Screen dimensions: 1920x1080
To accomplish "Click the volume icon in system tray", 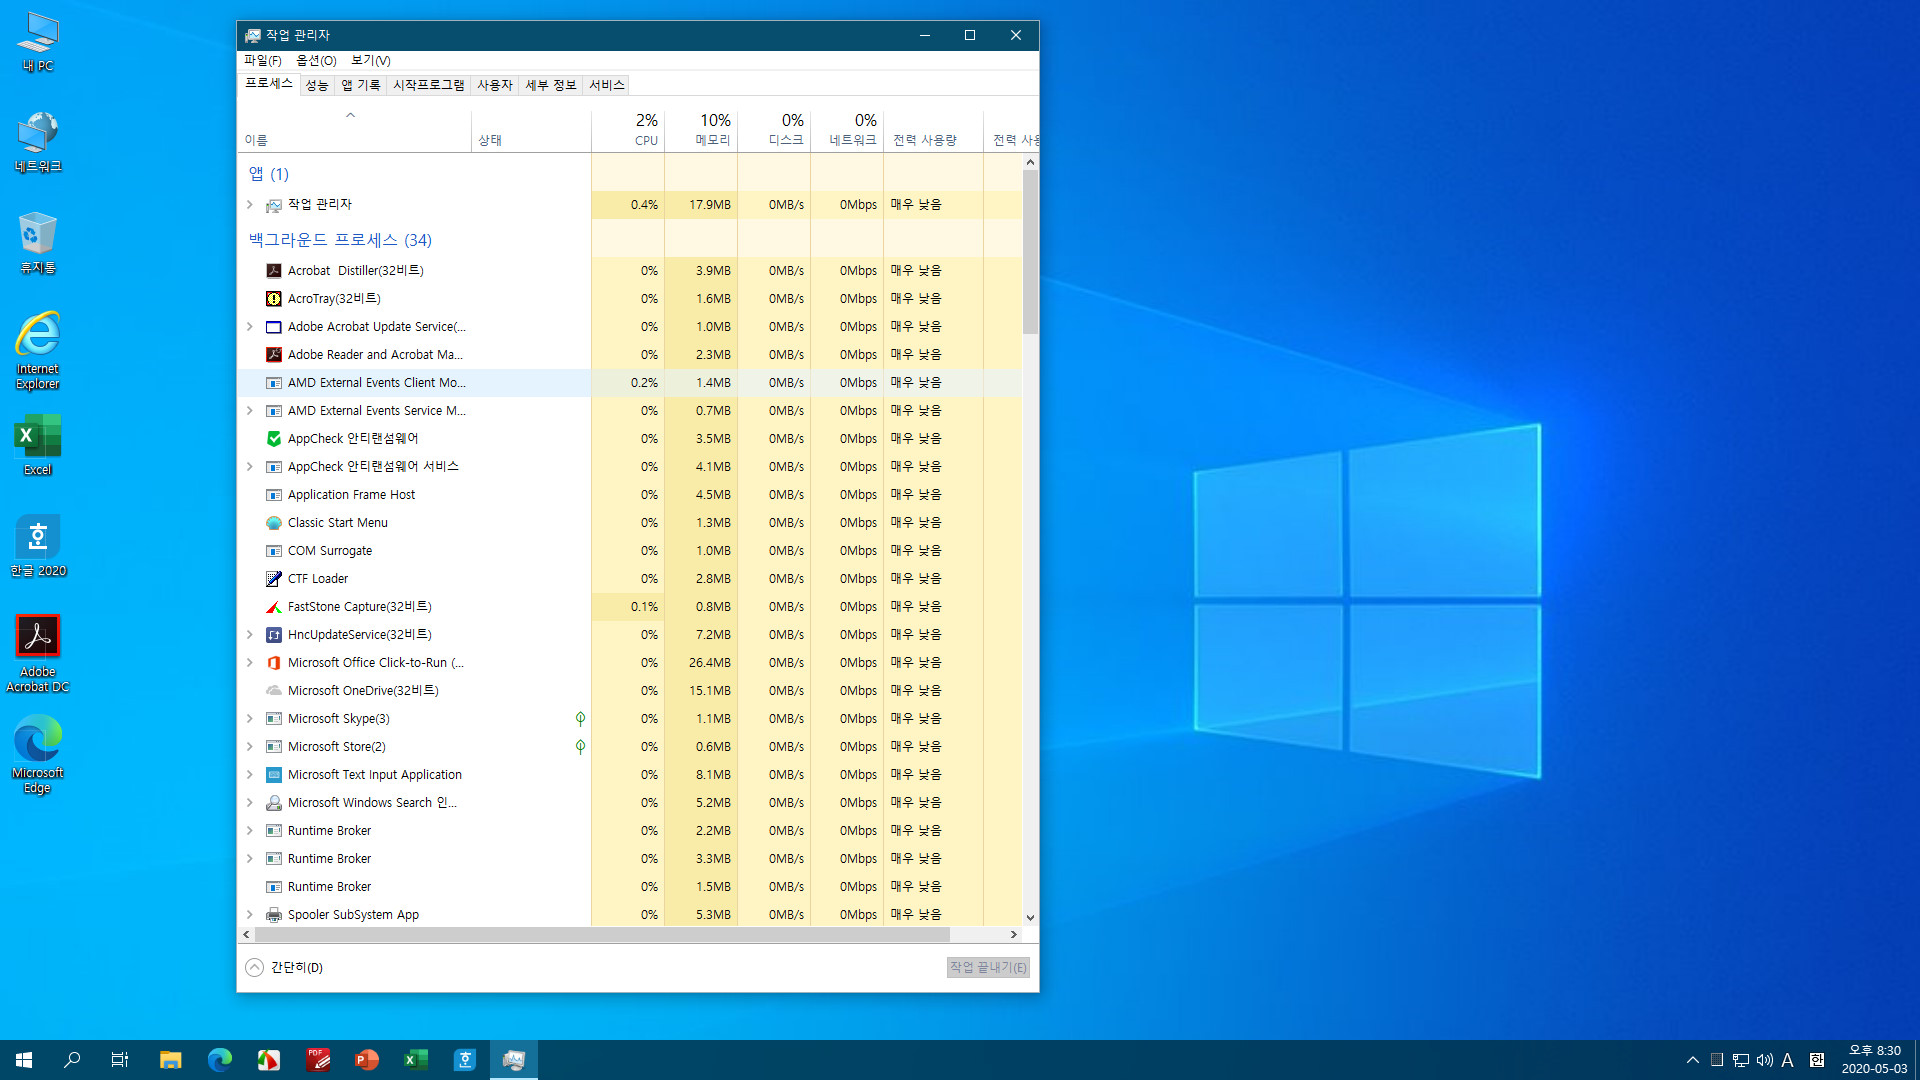I will click(x=1765, y=1060).
